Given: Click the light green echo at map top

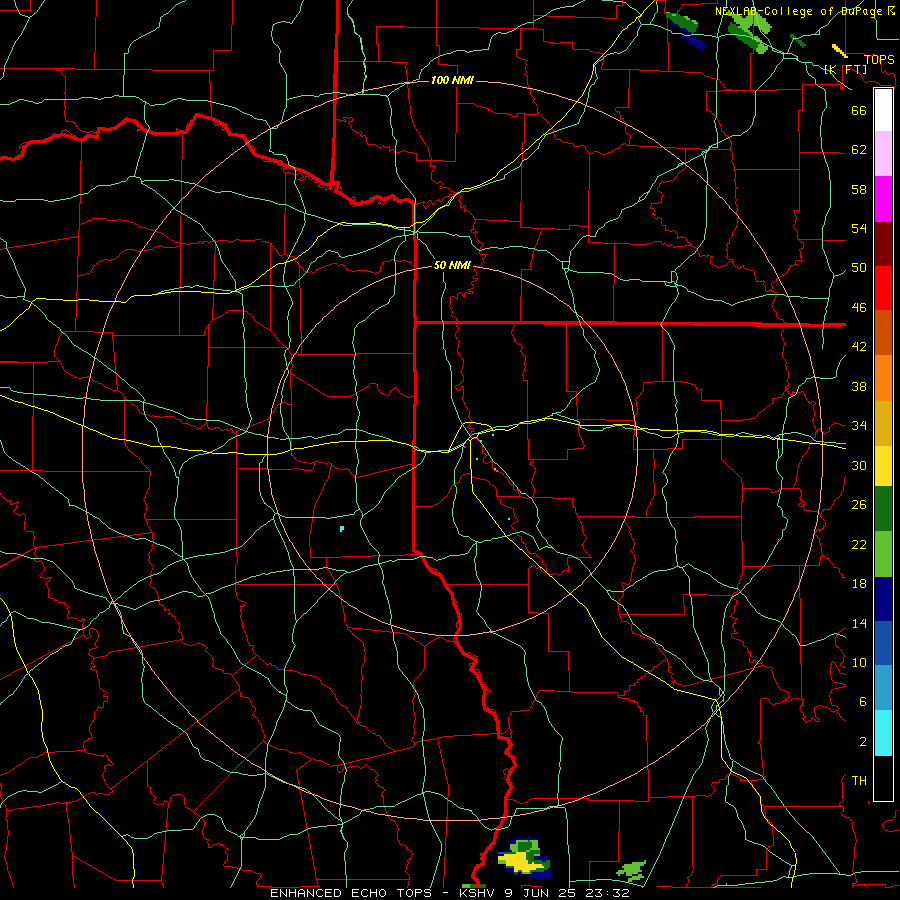Looking at the screenshot, I should coord(750,31).
